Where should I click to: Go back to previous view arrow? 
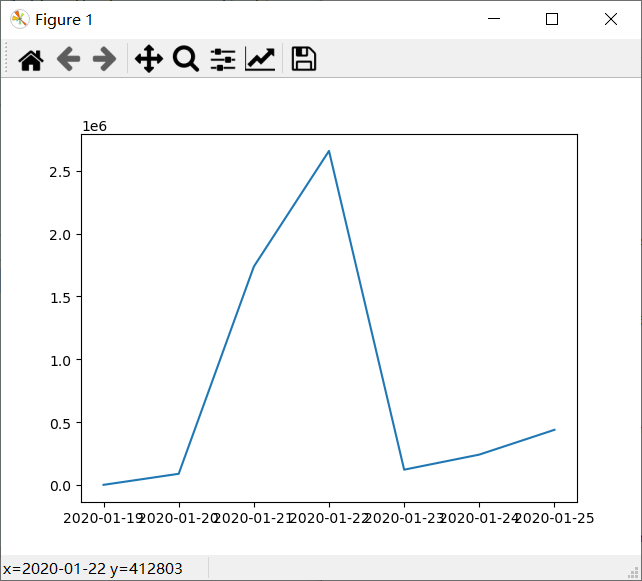[x=68, y=59]
